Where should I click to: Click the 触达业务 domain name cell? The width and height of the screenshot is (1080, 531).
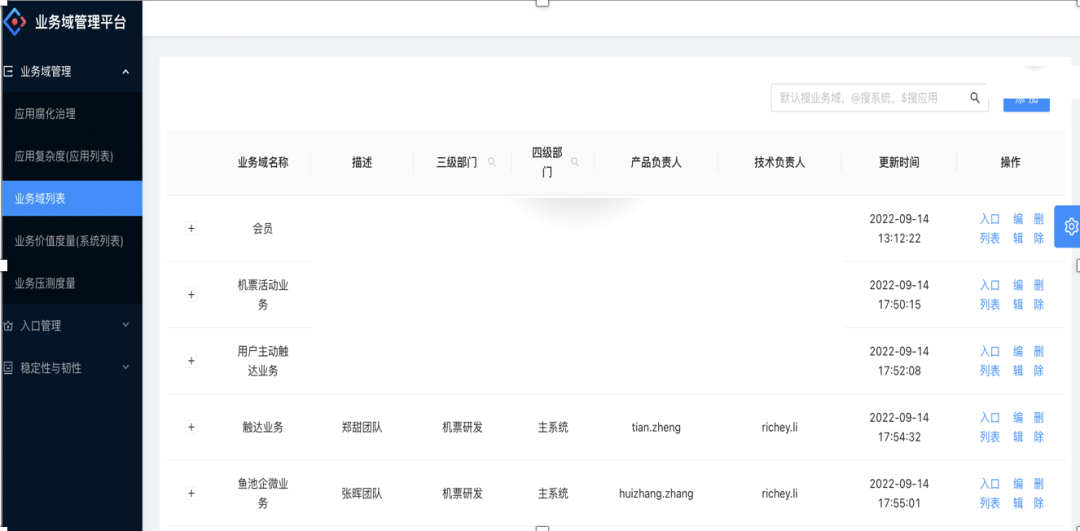(262, 427)
